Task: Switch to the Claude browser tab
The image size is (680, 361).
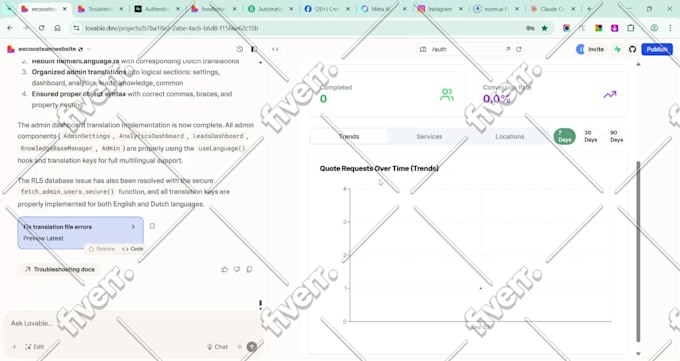Action: [553, 9]
